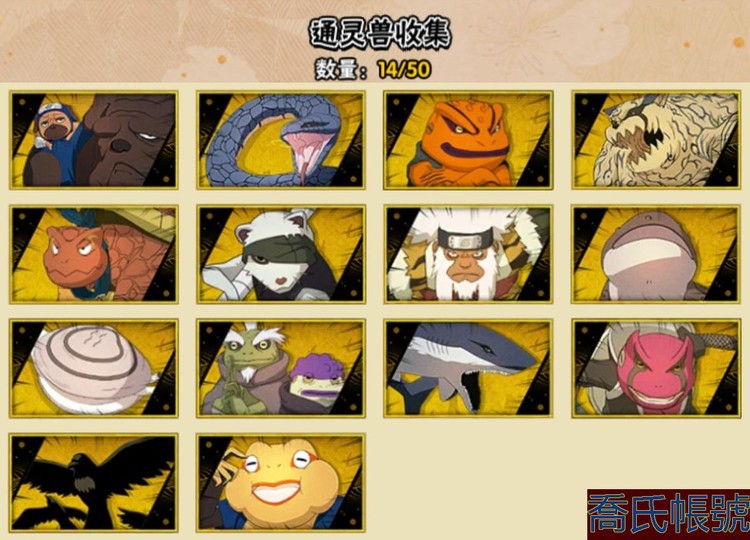Pick the white weasel with eyepatch card
This screenshot has height=540, width=750.
[281, 254]
